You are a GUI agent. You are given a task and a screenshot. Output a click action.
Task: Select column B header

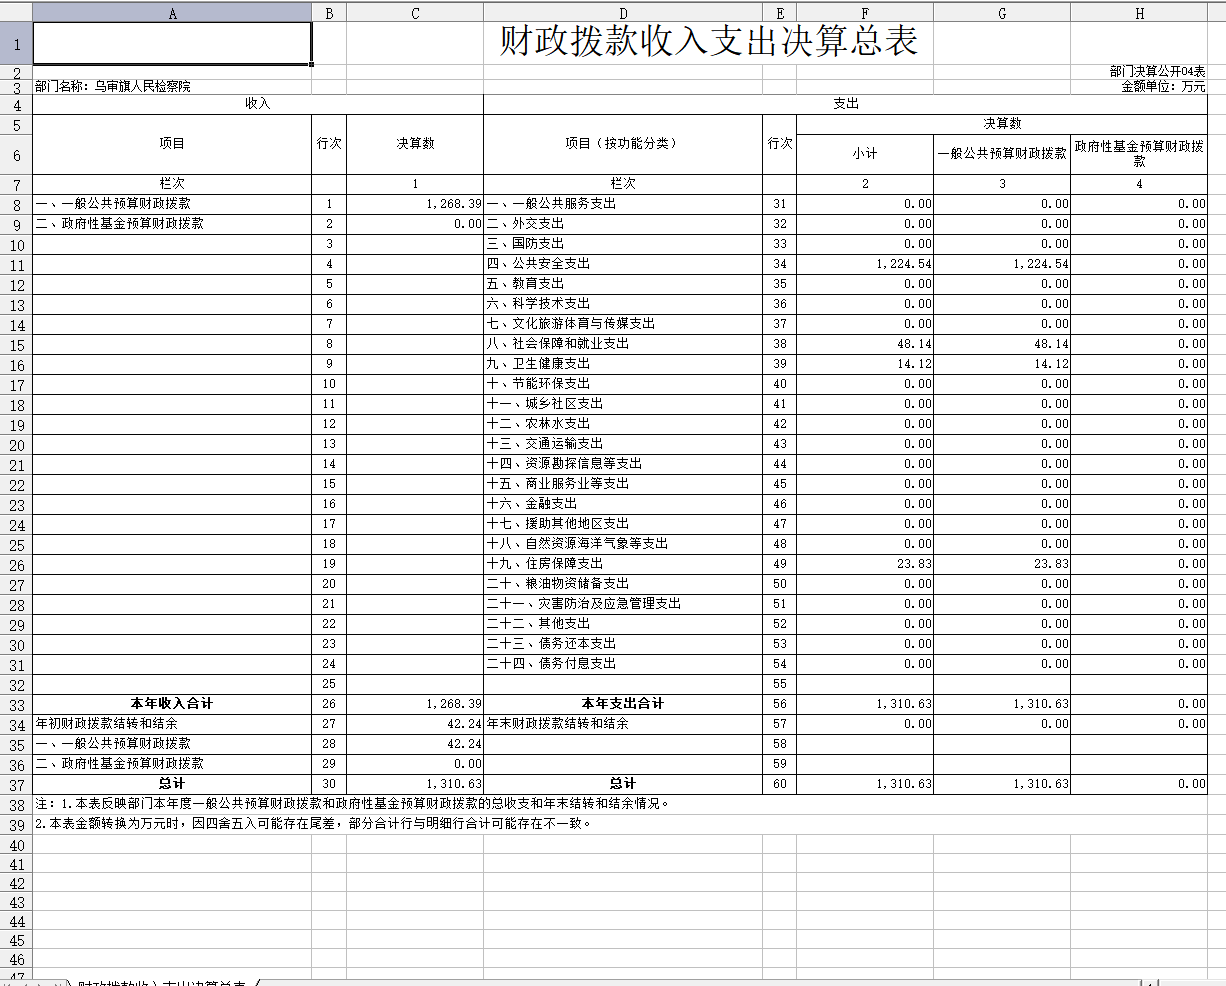click(329, 13)
